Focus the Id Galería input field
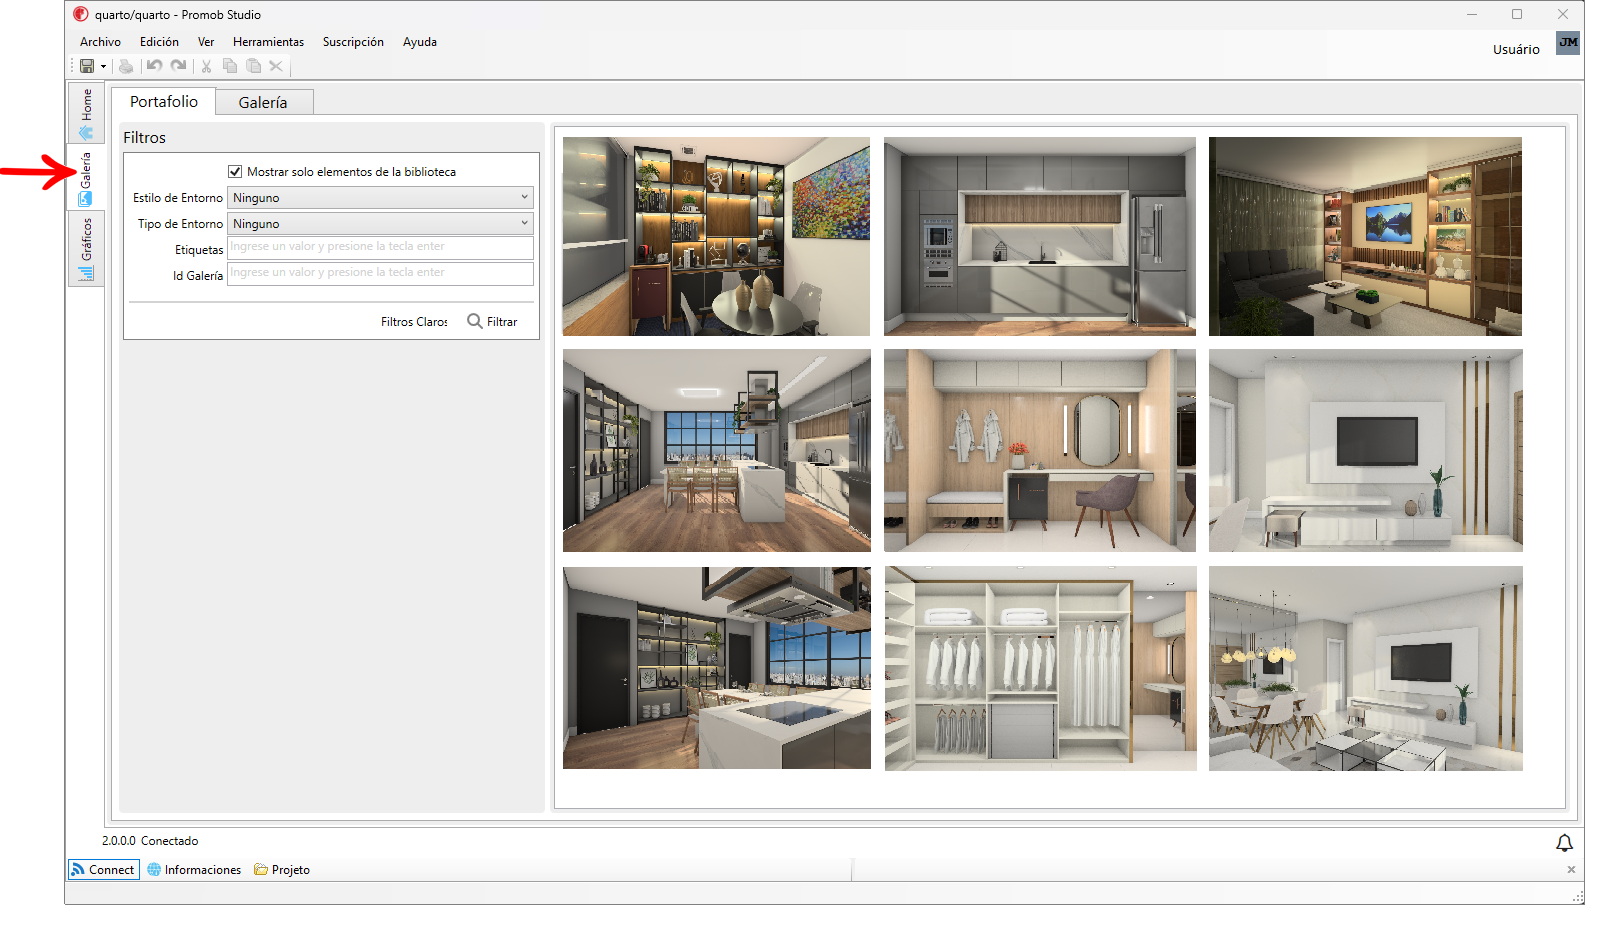 (x=380, y=273)
